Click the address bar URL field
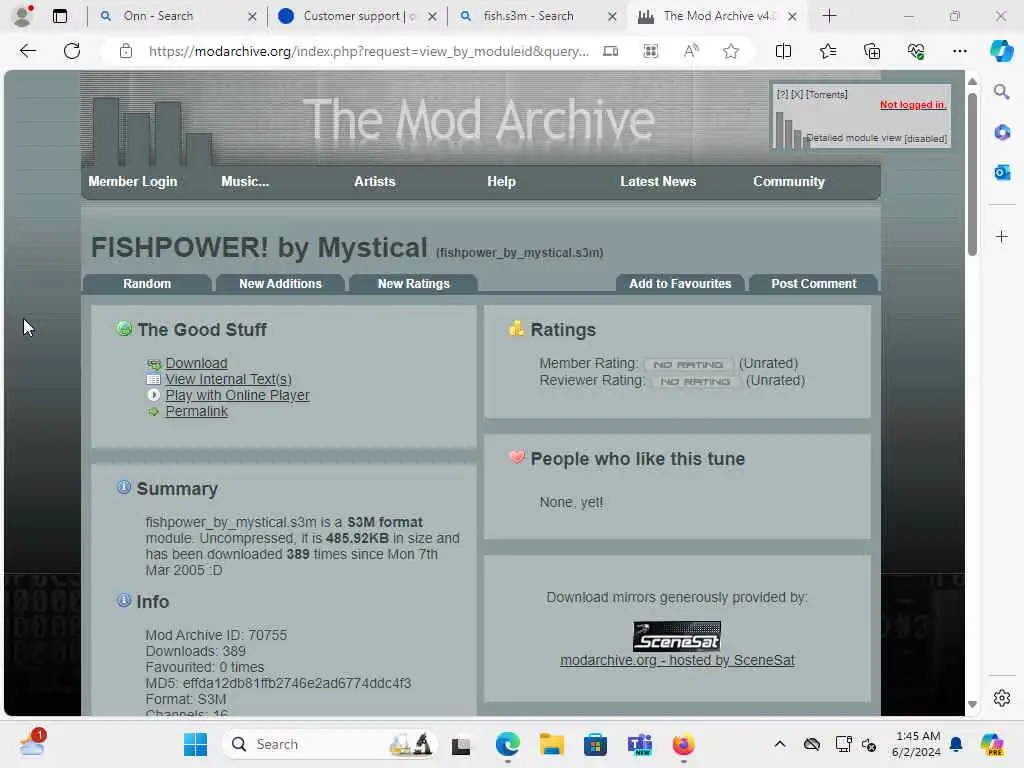Viewport: 1024px width, 768px height. 368,51
